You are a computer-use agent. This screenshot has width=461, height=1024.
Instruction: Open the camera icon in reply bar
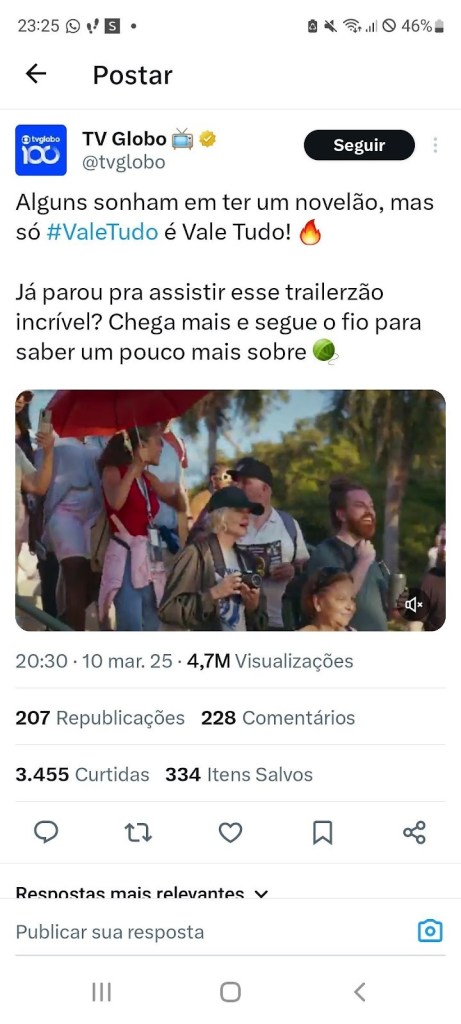pos(430,931)
